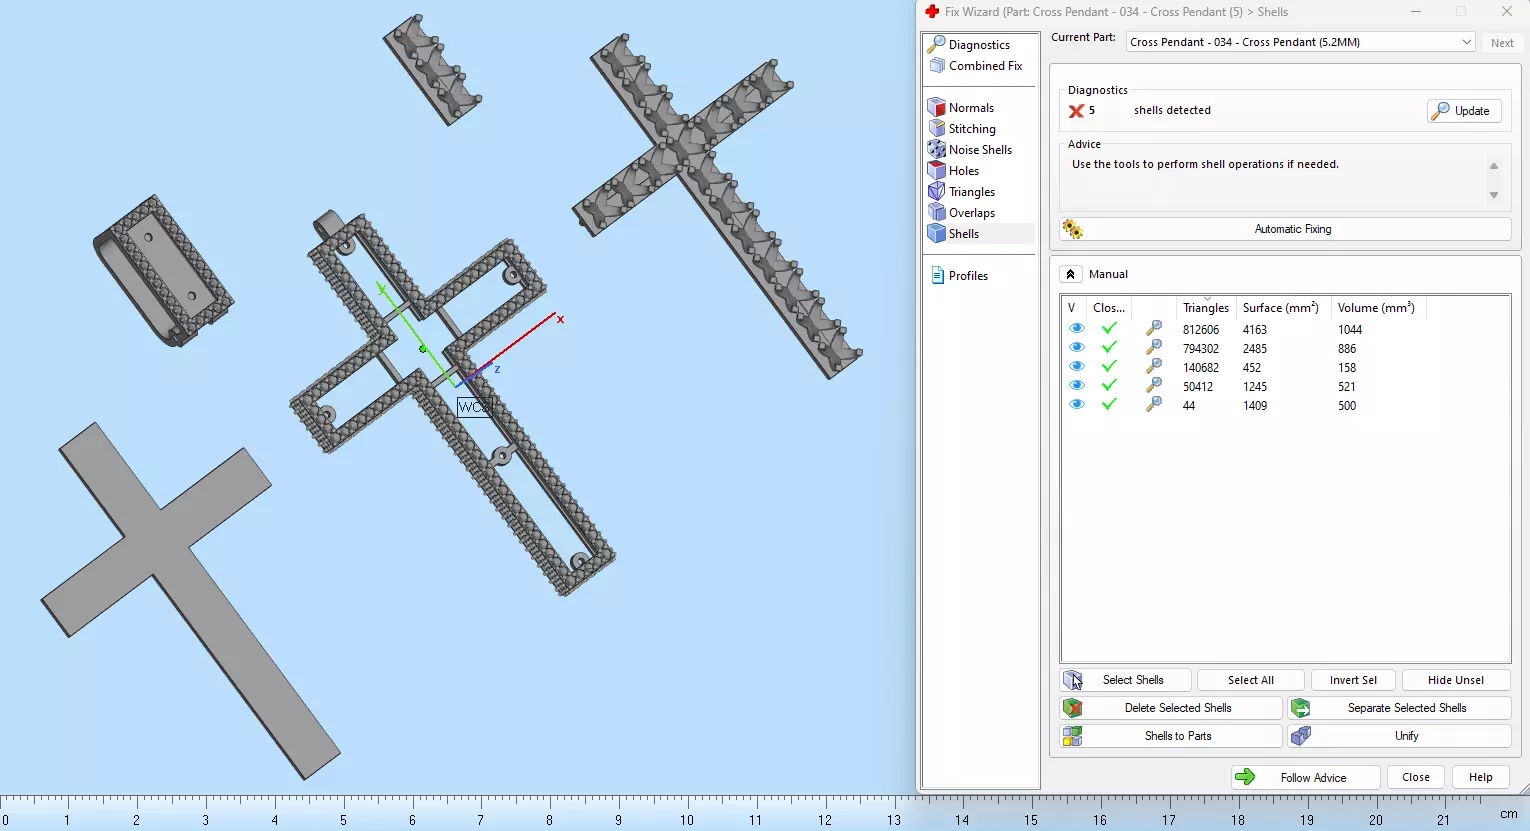Go to the Triangles page
The width and height of the screenshot is (1530, 831).
click(x=971, y=192)
